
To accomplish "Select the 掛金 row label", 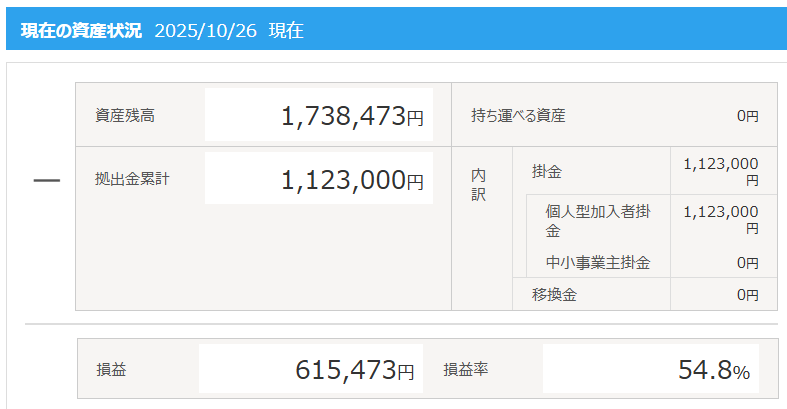I will pos(547,172).
